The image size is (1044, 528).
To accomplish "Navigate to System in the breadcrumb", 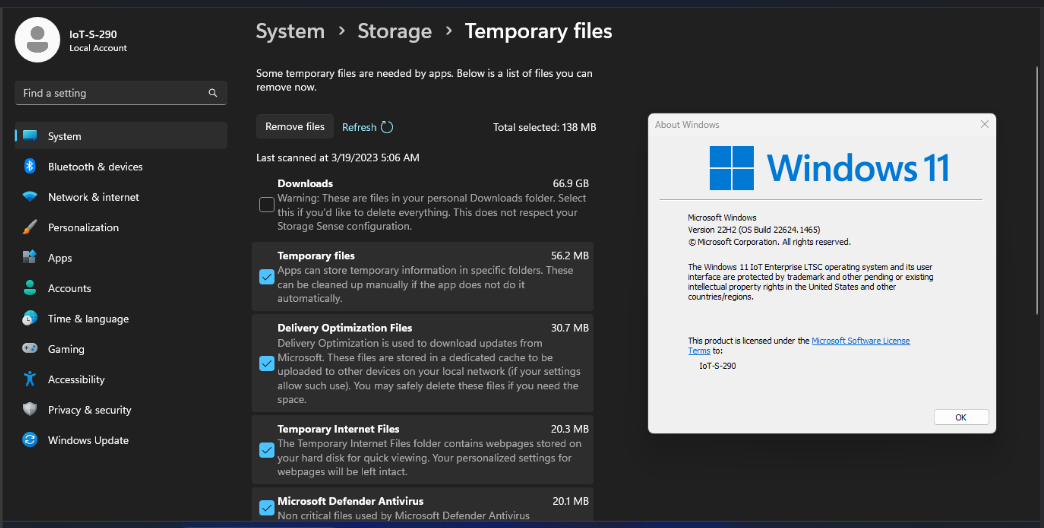I will (x=290, y=31).
